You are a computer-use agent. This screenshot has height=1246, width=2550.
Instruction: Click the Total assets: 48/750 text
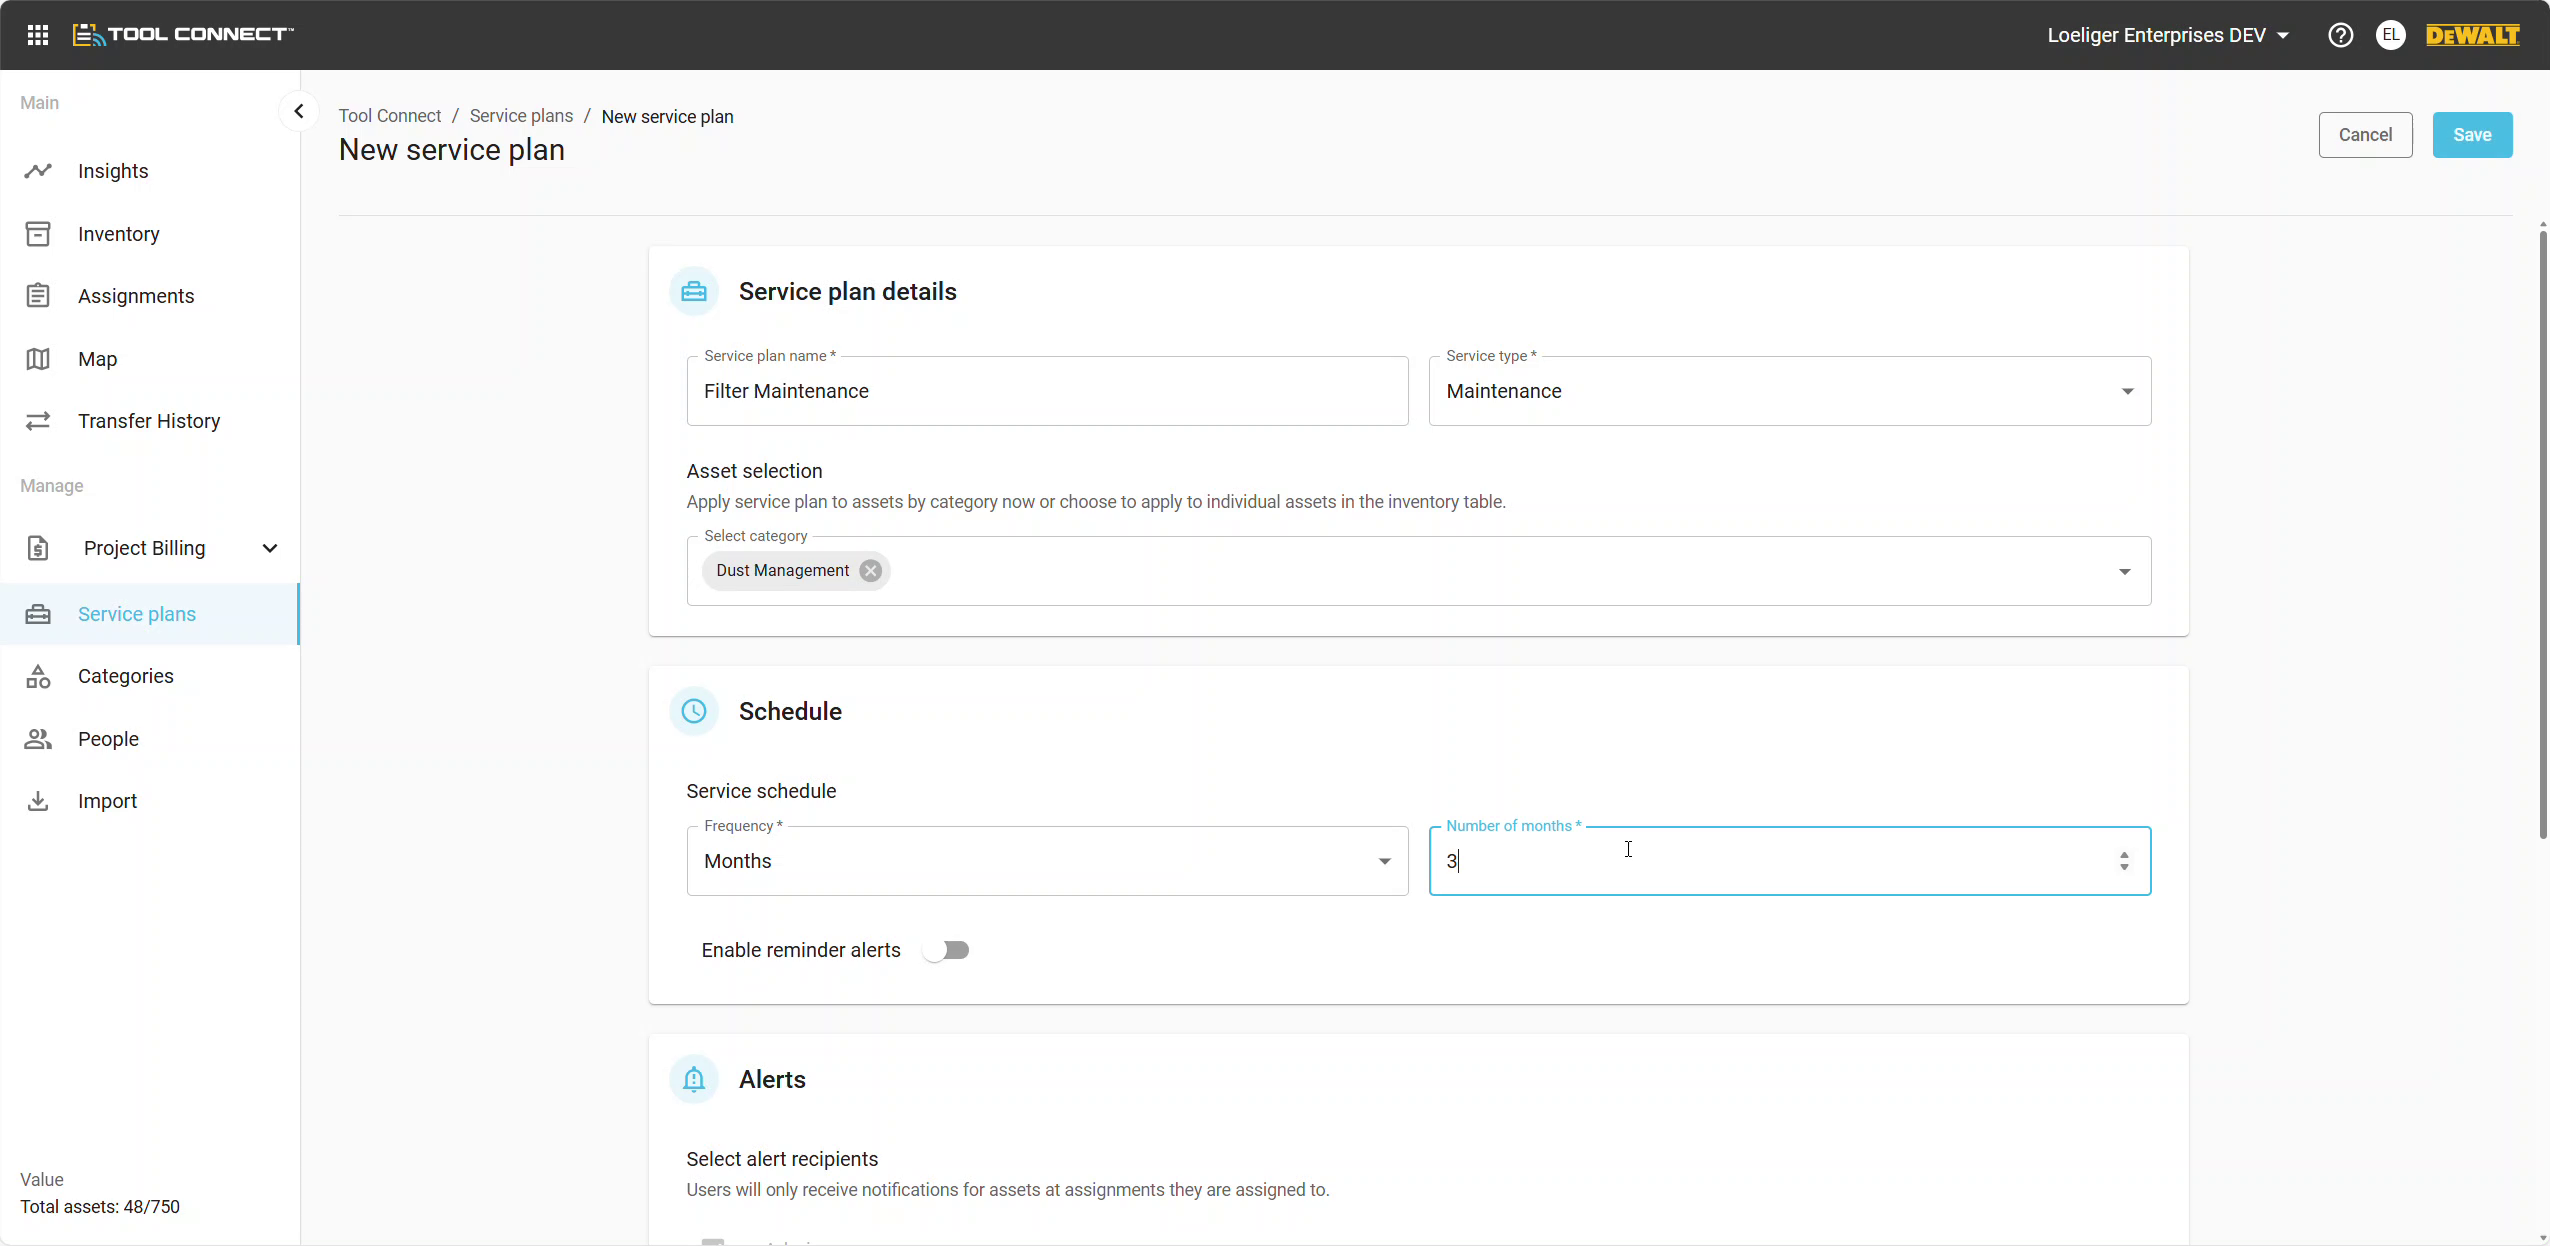pos(100,1207)
